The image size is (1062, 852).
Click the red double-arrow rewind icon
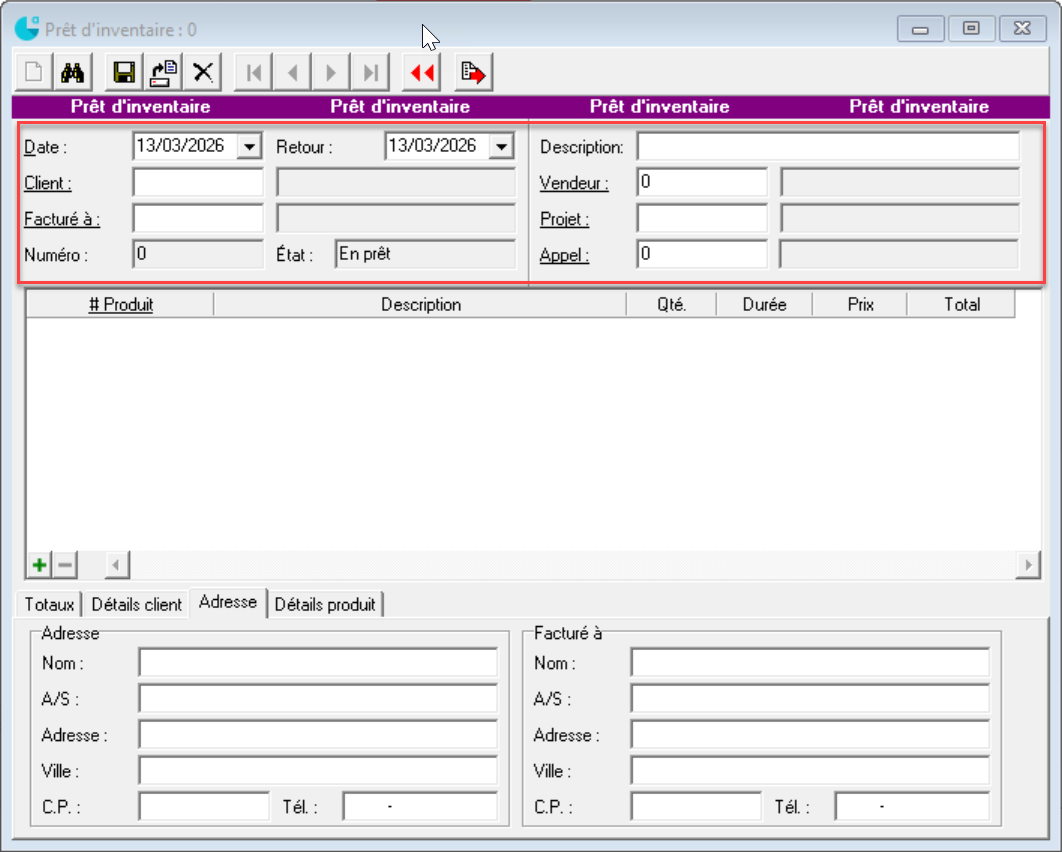[x=422, y=72]
